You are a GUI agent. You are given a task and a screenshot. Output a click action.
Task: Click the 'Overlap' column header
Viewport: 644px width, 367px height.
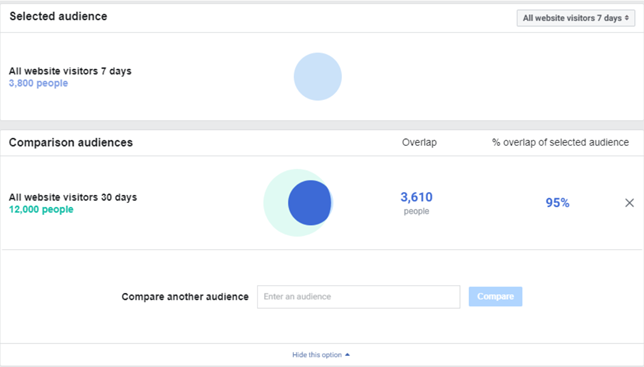click(x=419, y=142)
